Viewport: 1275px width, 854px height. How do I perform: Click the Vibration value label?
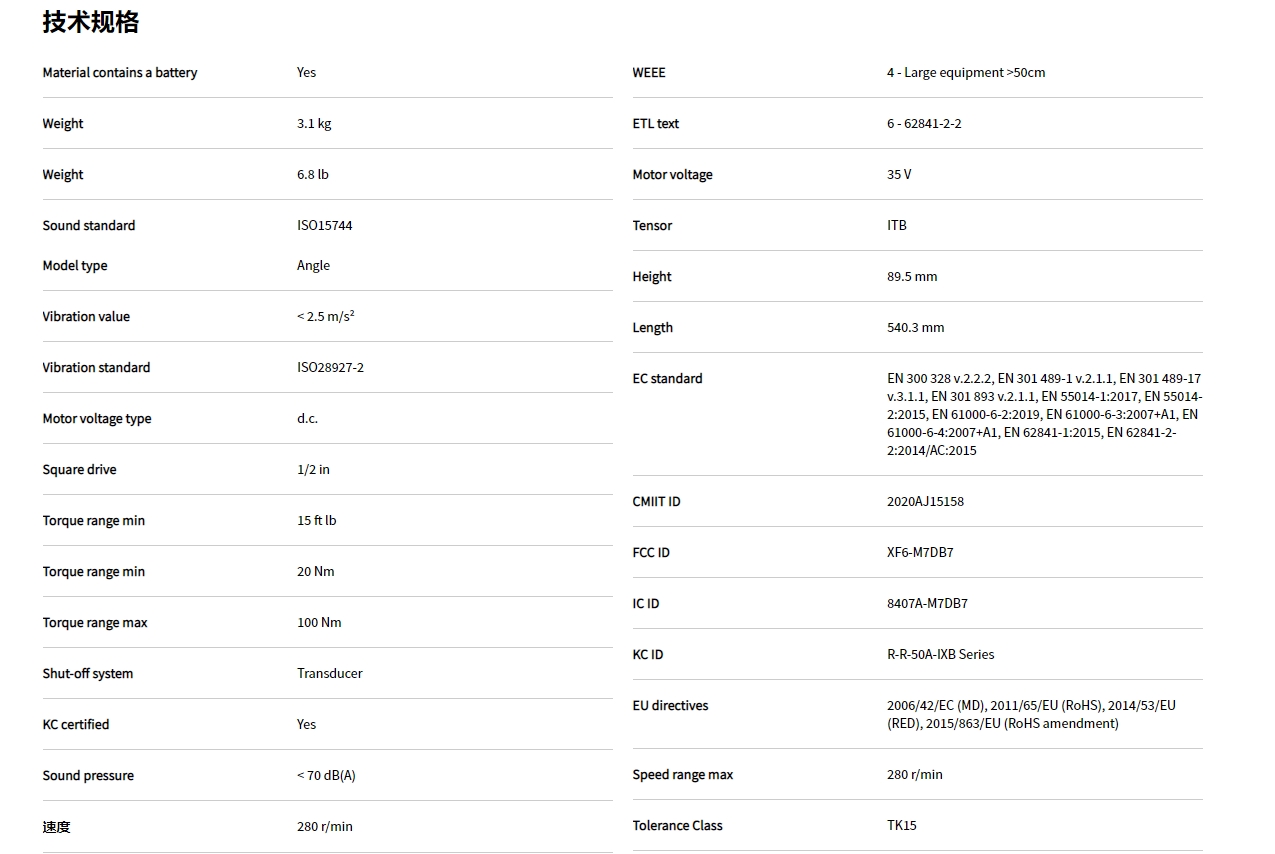86,317
